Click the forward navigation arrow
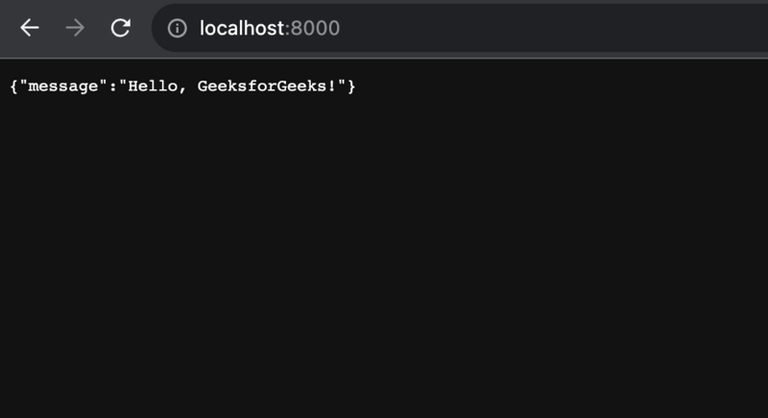768x418 pixels. (x=75, y=28)
